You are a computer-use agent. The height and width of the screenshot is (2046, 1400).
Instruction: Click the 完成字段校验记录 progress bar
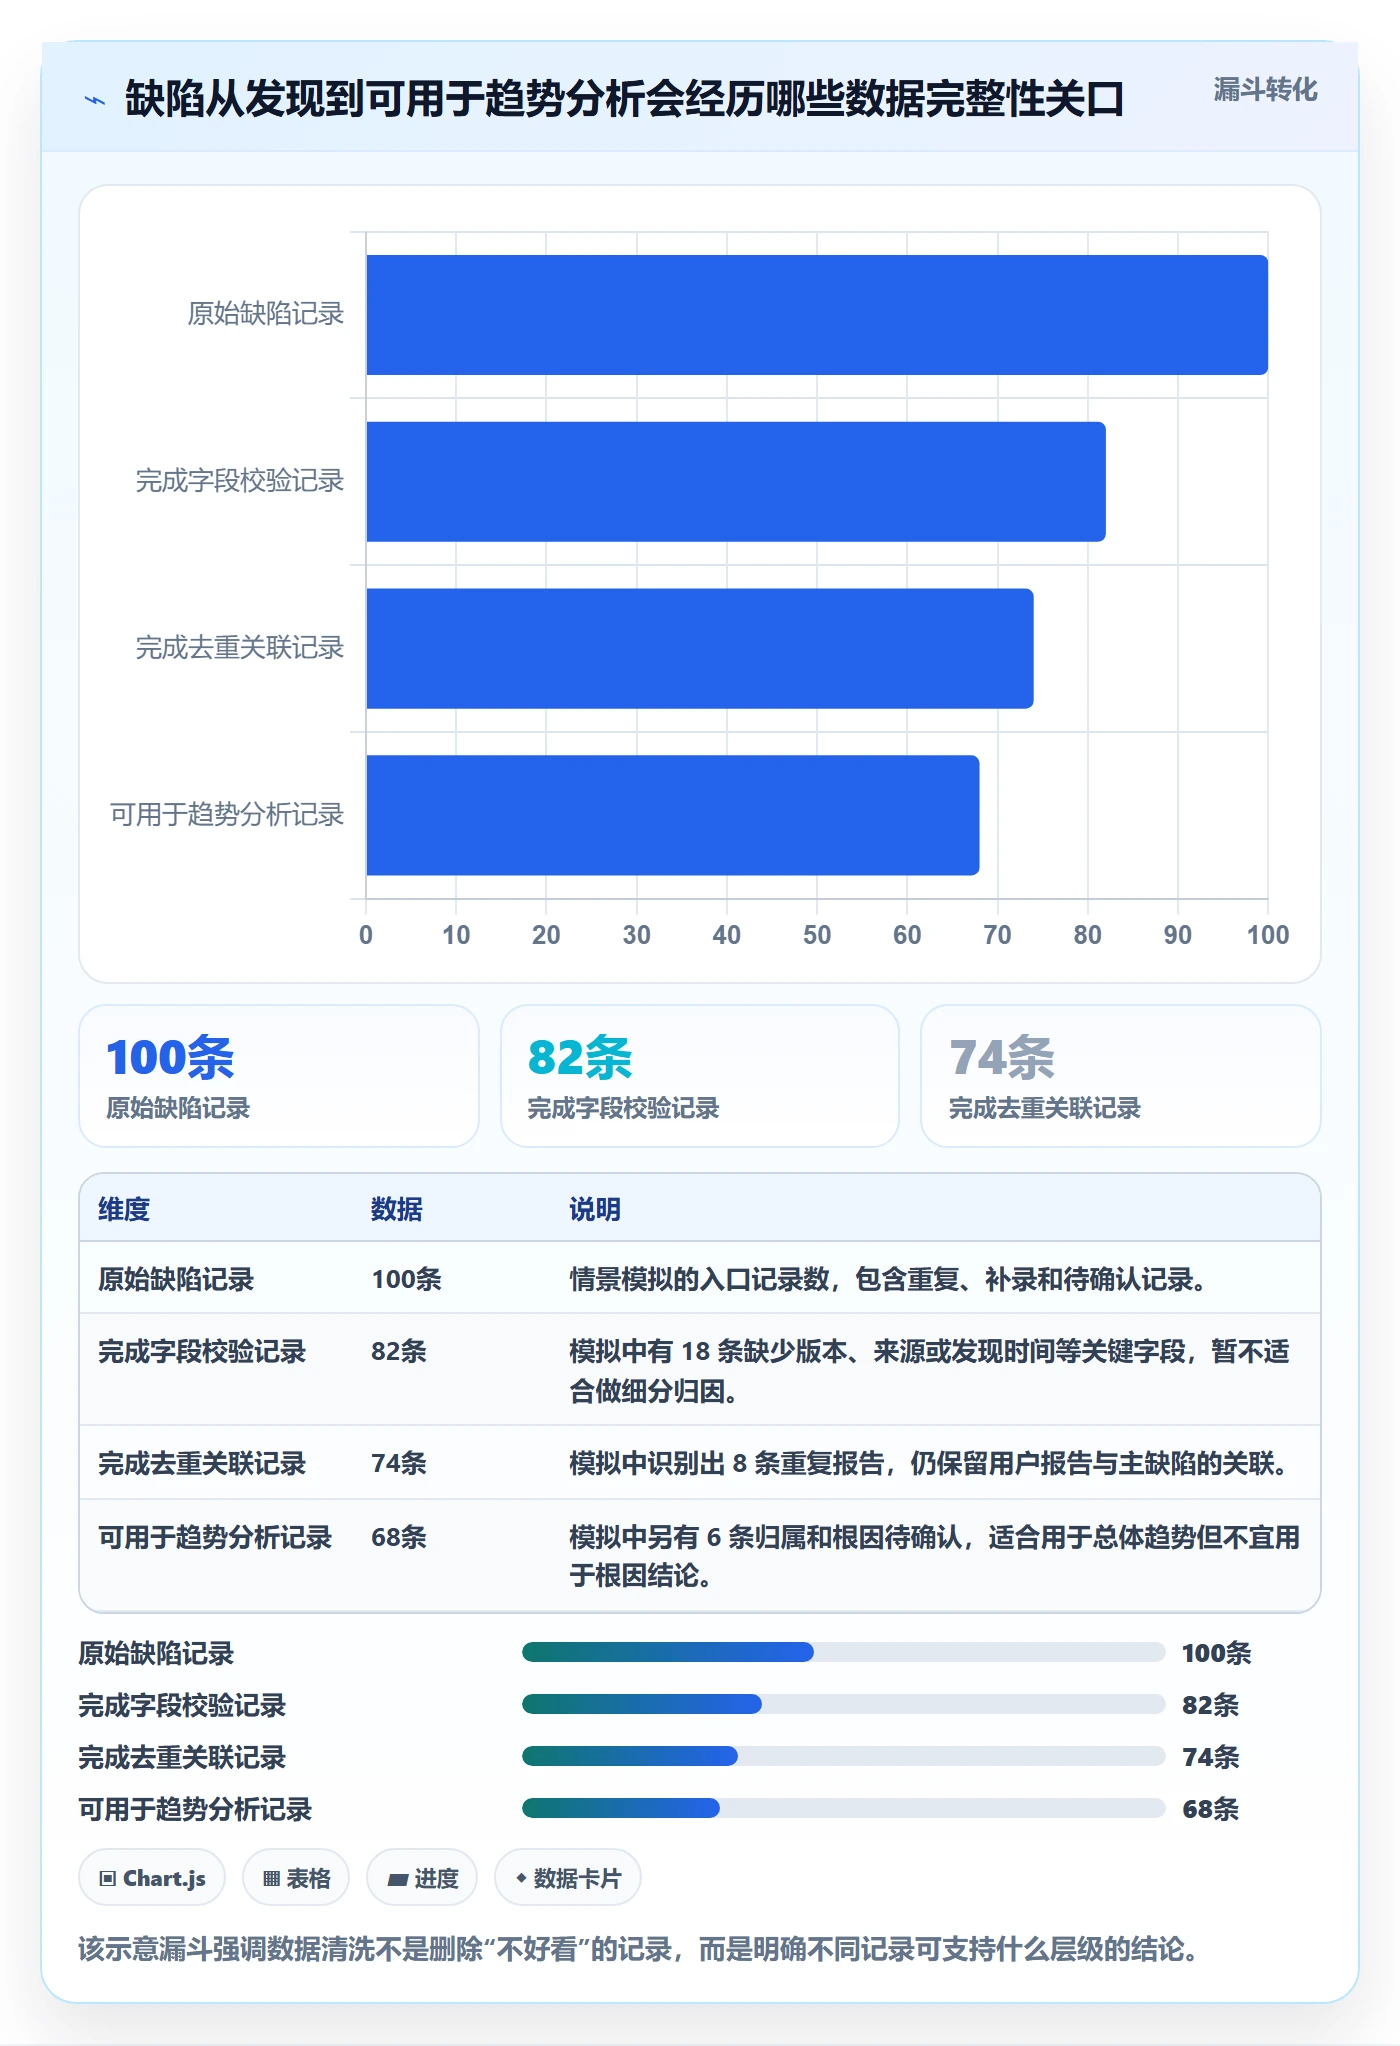(x=844, y=1704)
